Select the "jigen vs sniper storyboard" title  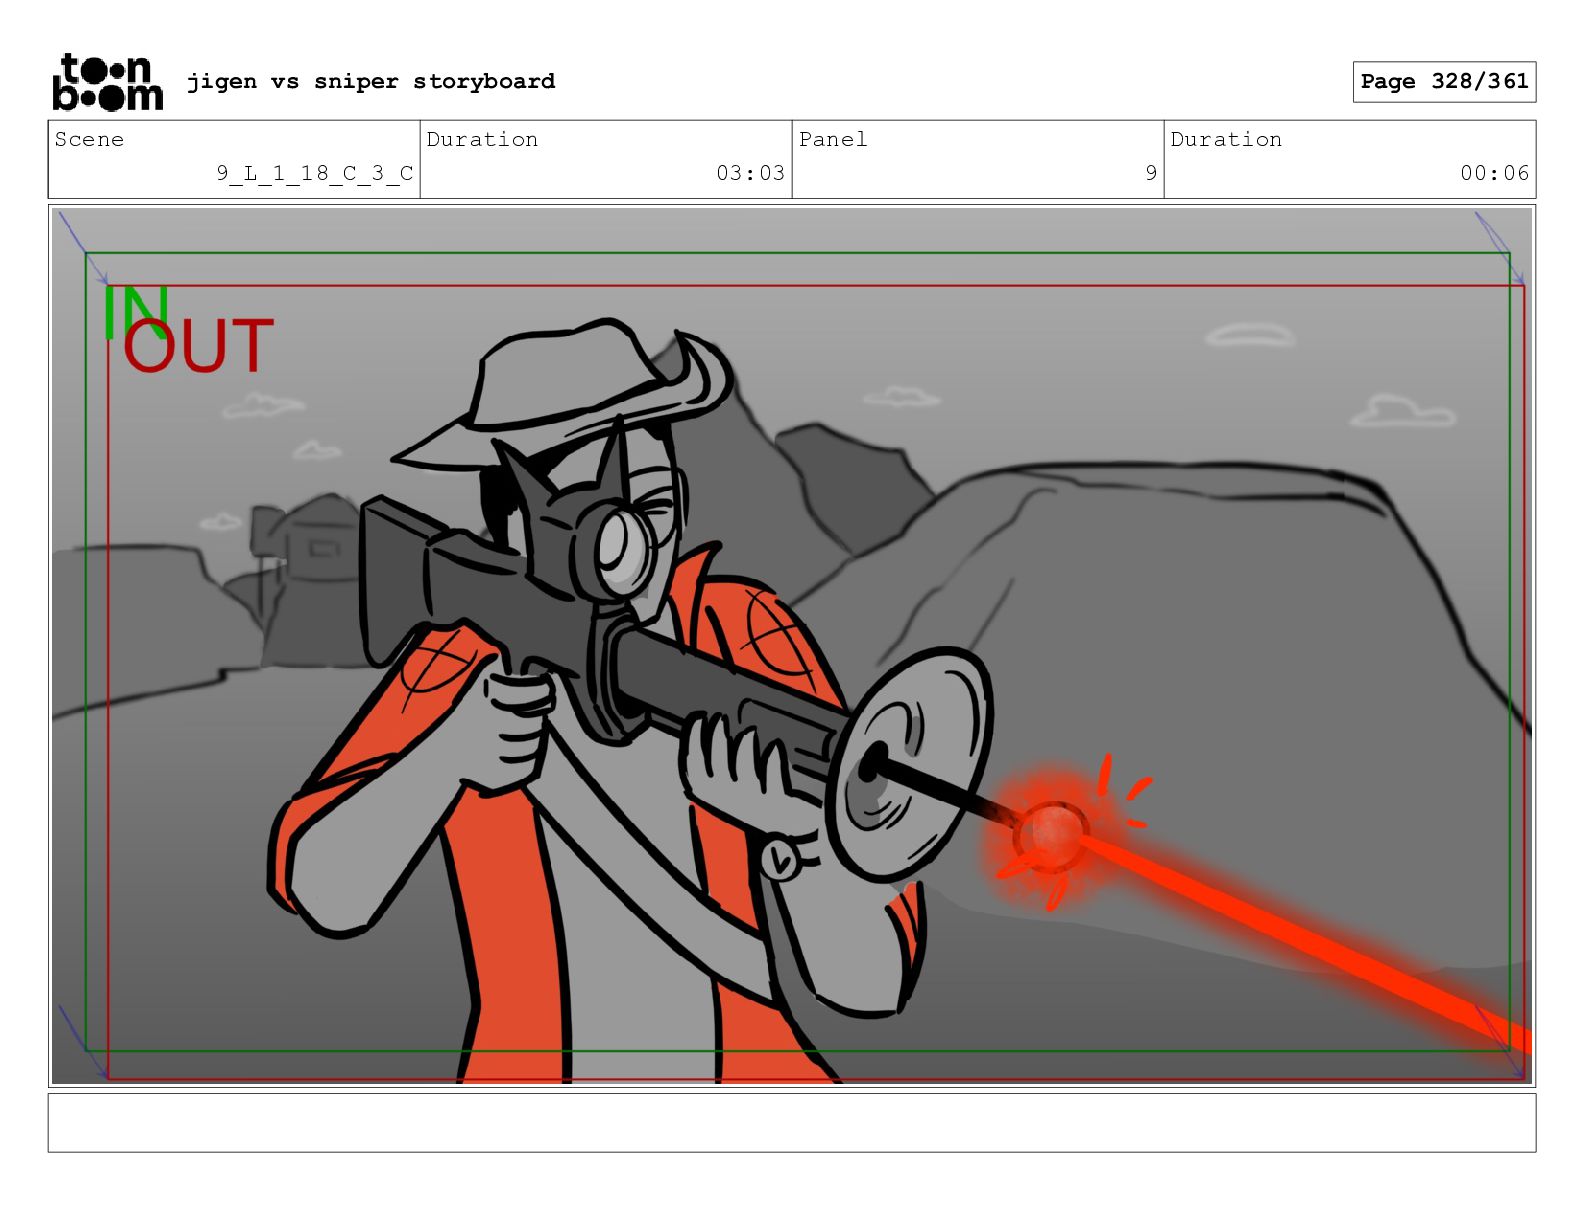[371, 81]
